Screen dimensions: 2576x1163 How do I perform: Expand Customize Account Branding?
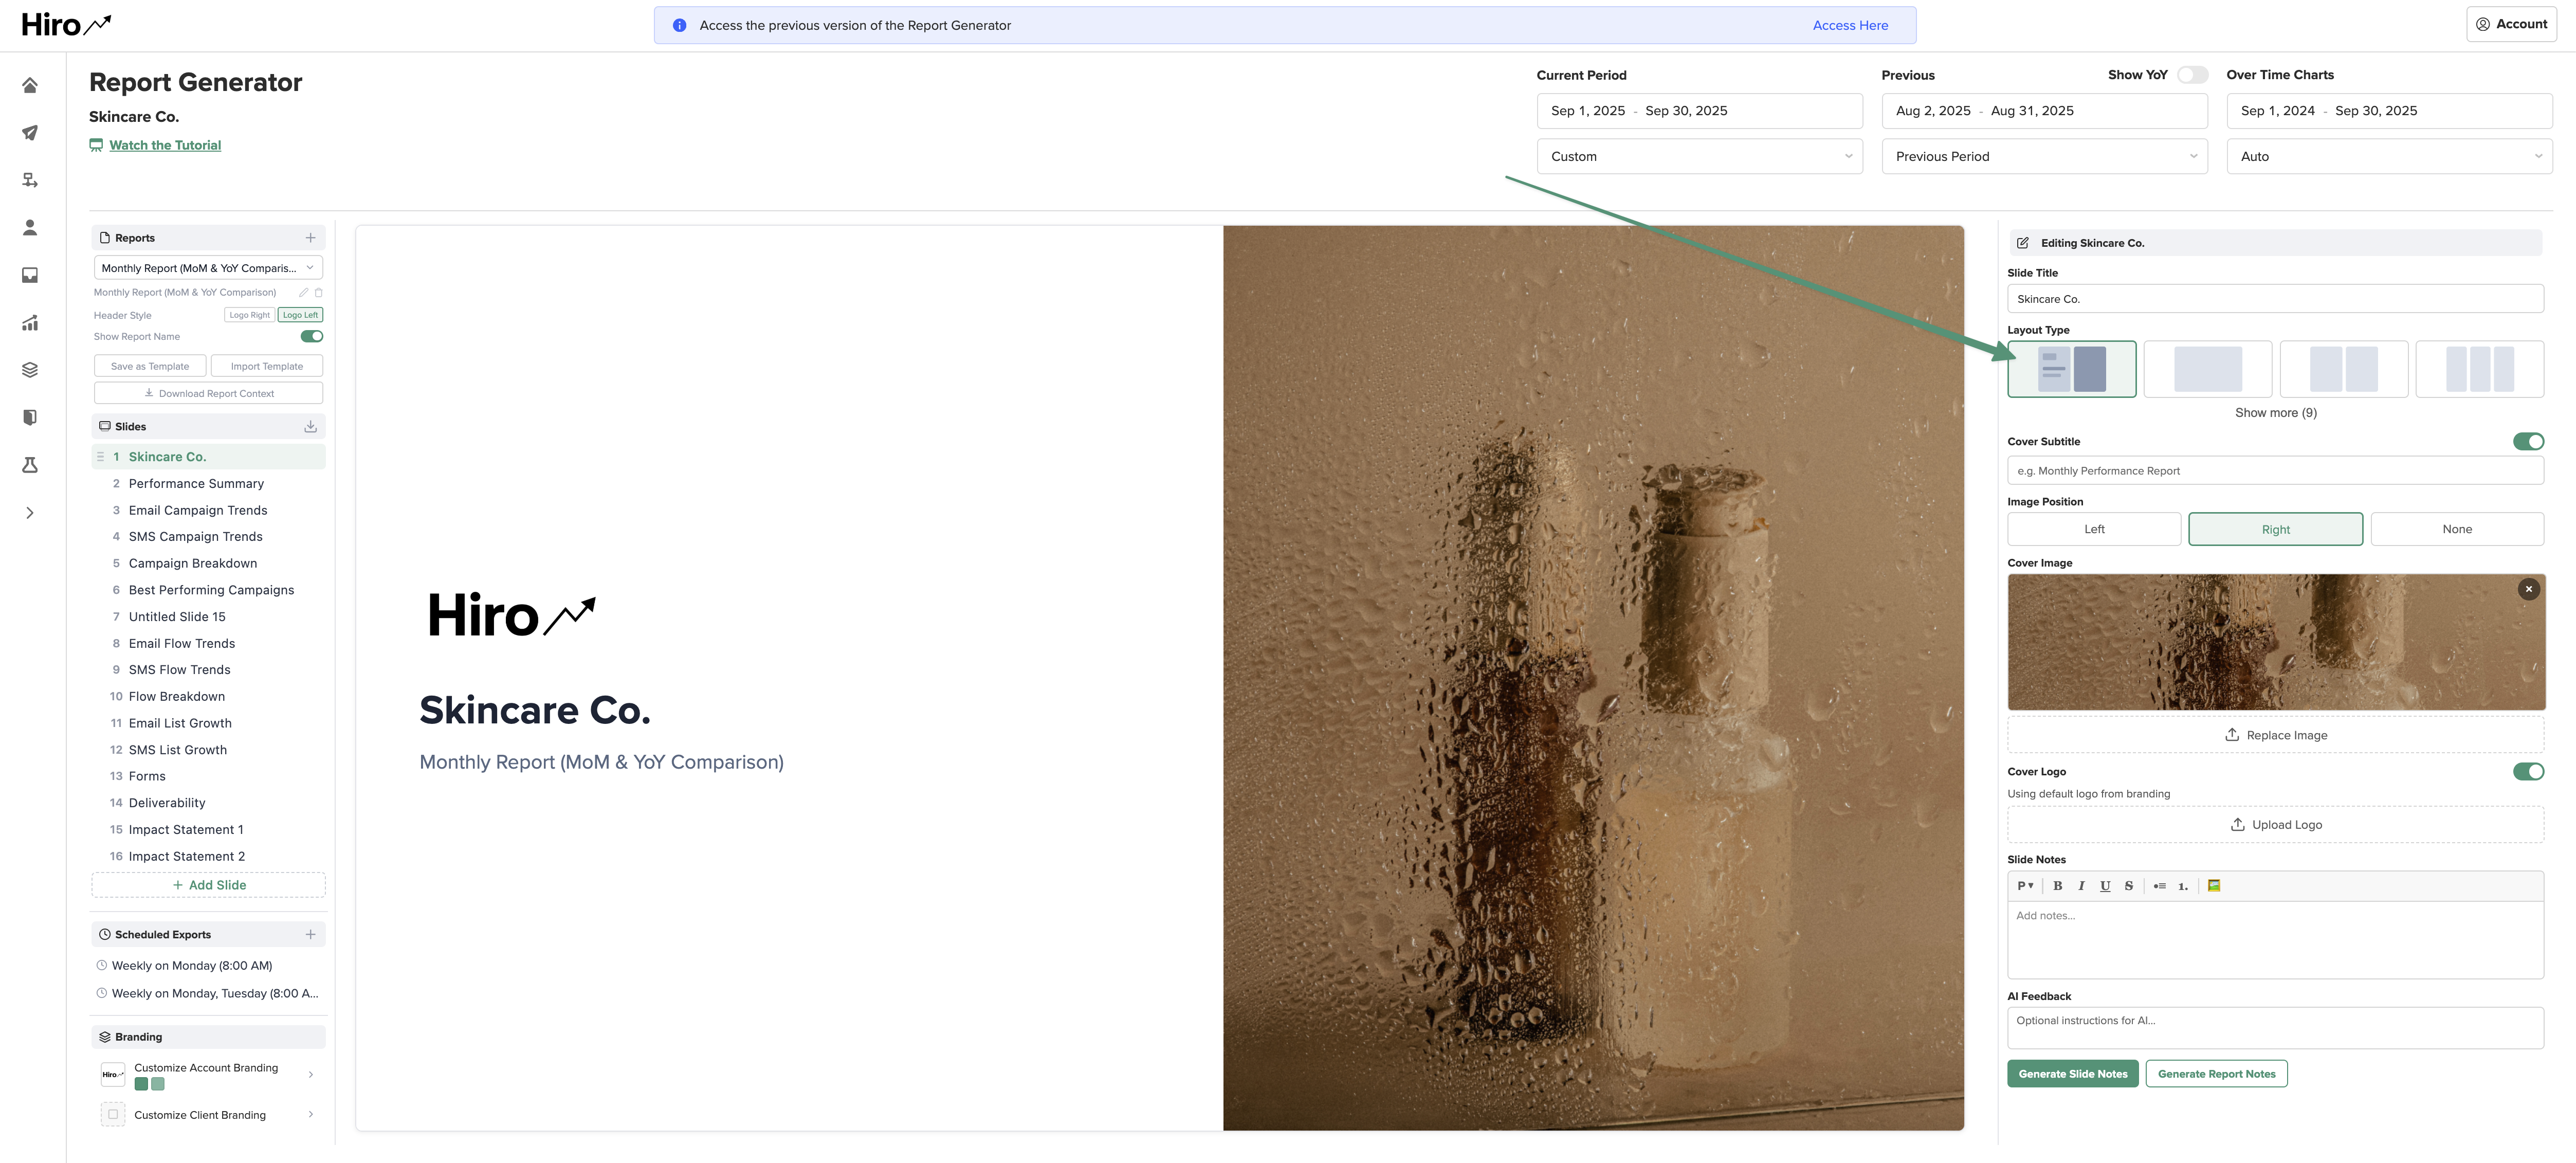pos(310,1075)
